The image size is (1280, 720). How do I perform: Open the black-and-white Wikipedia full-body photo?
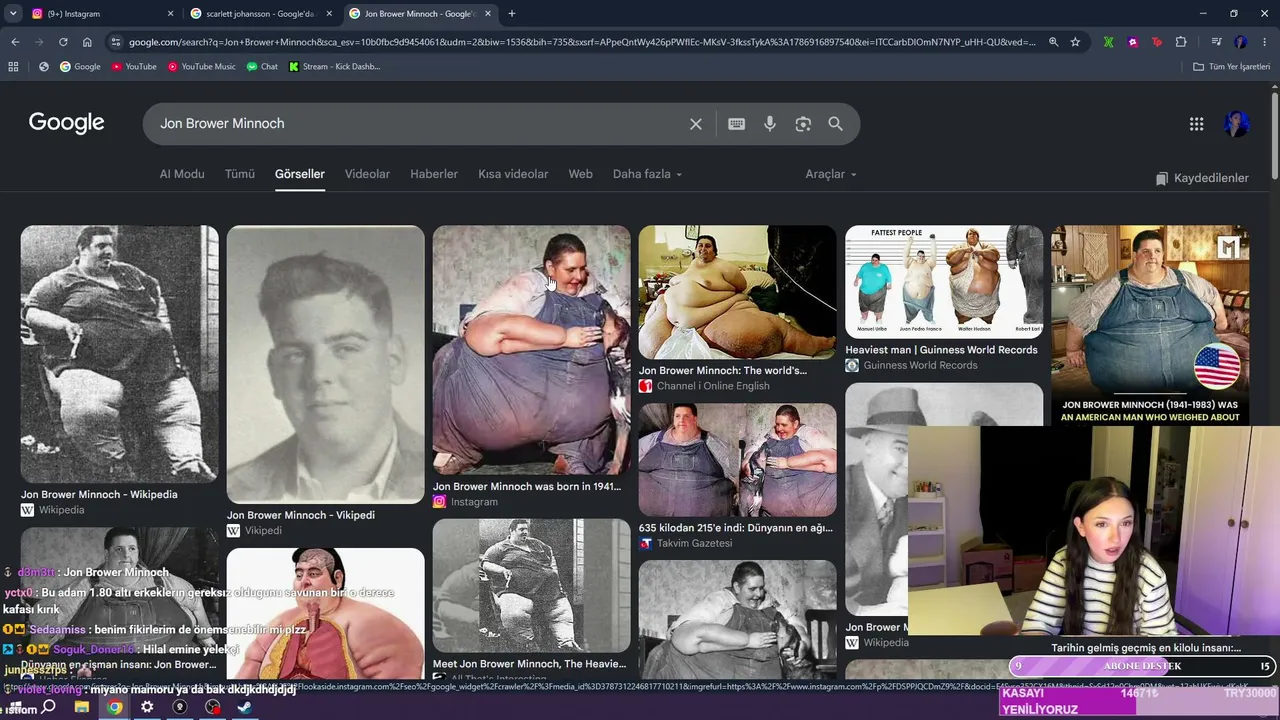[x=120, y=354]
